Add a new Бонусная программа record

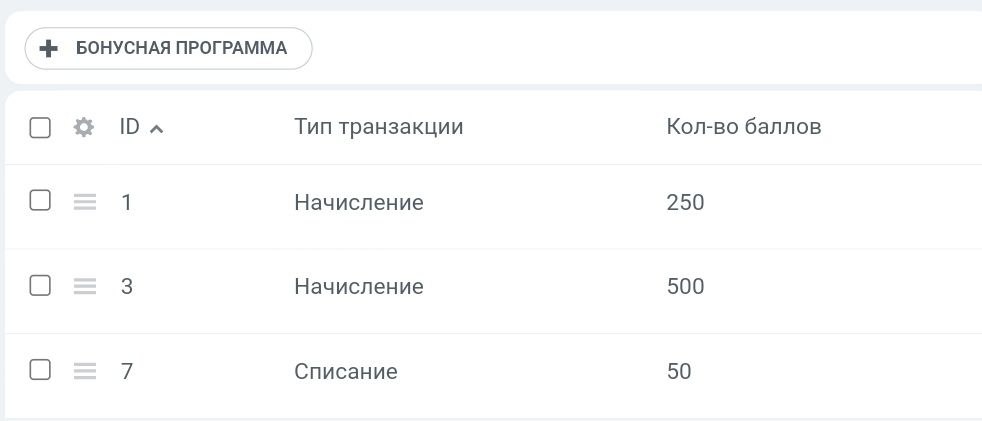coord(169,48)
